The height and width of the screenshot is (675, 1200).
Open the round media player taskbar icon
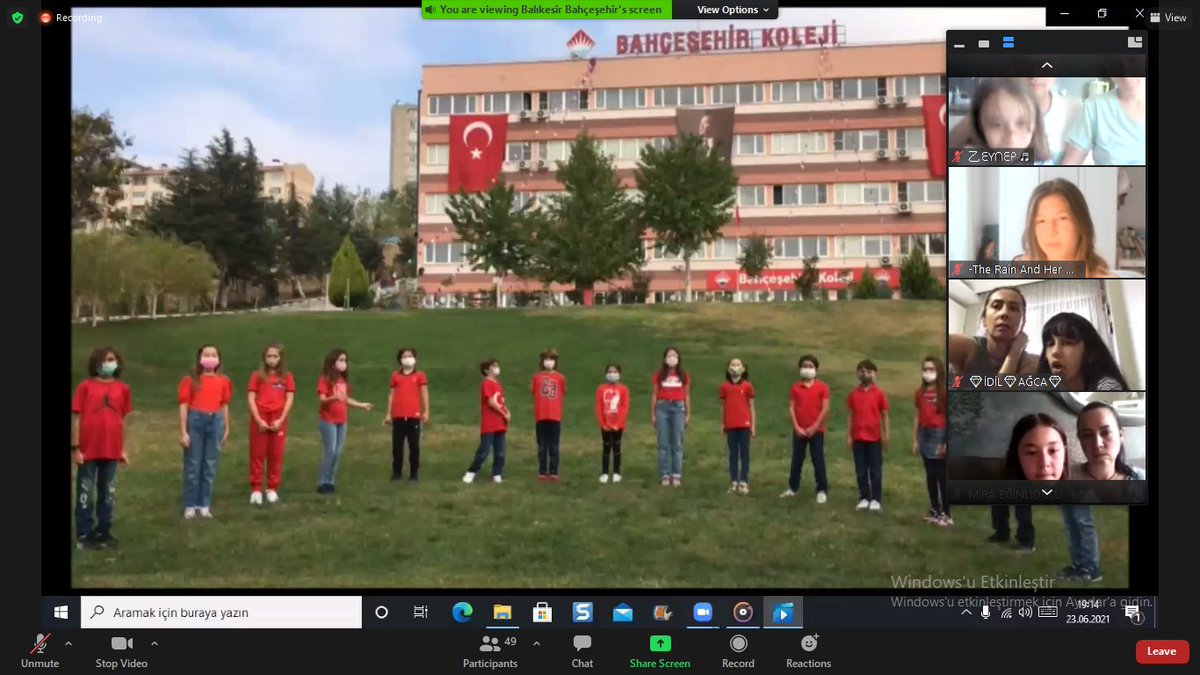[742, 612]
